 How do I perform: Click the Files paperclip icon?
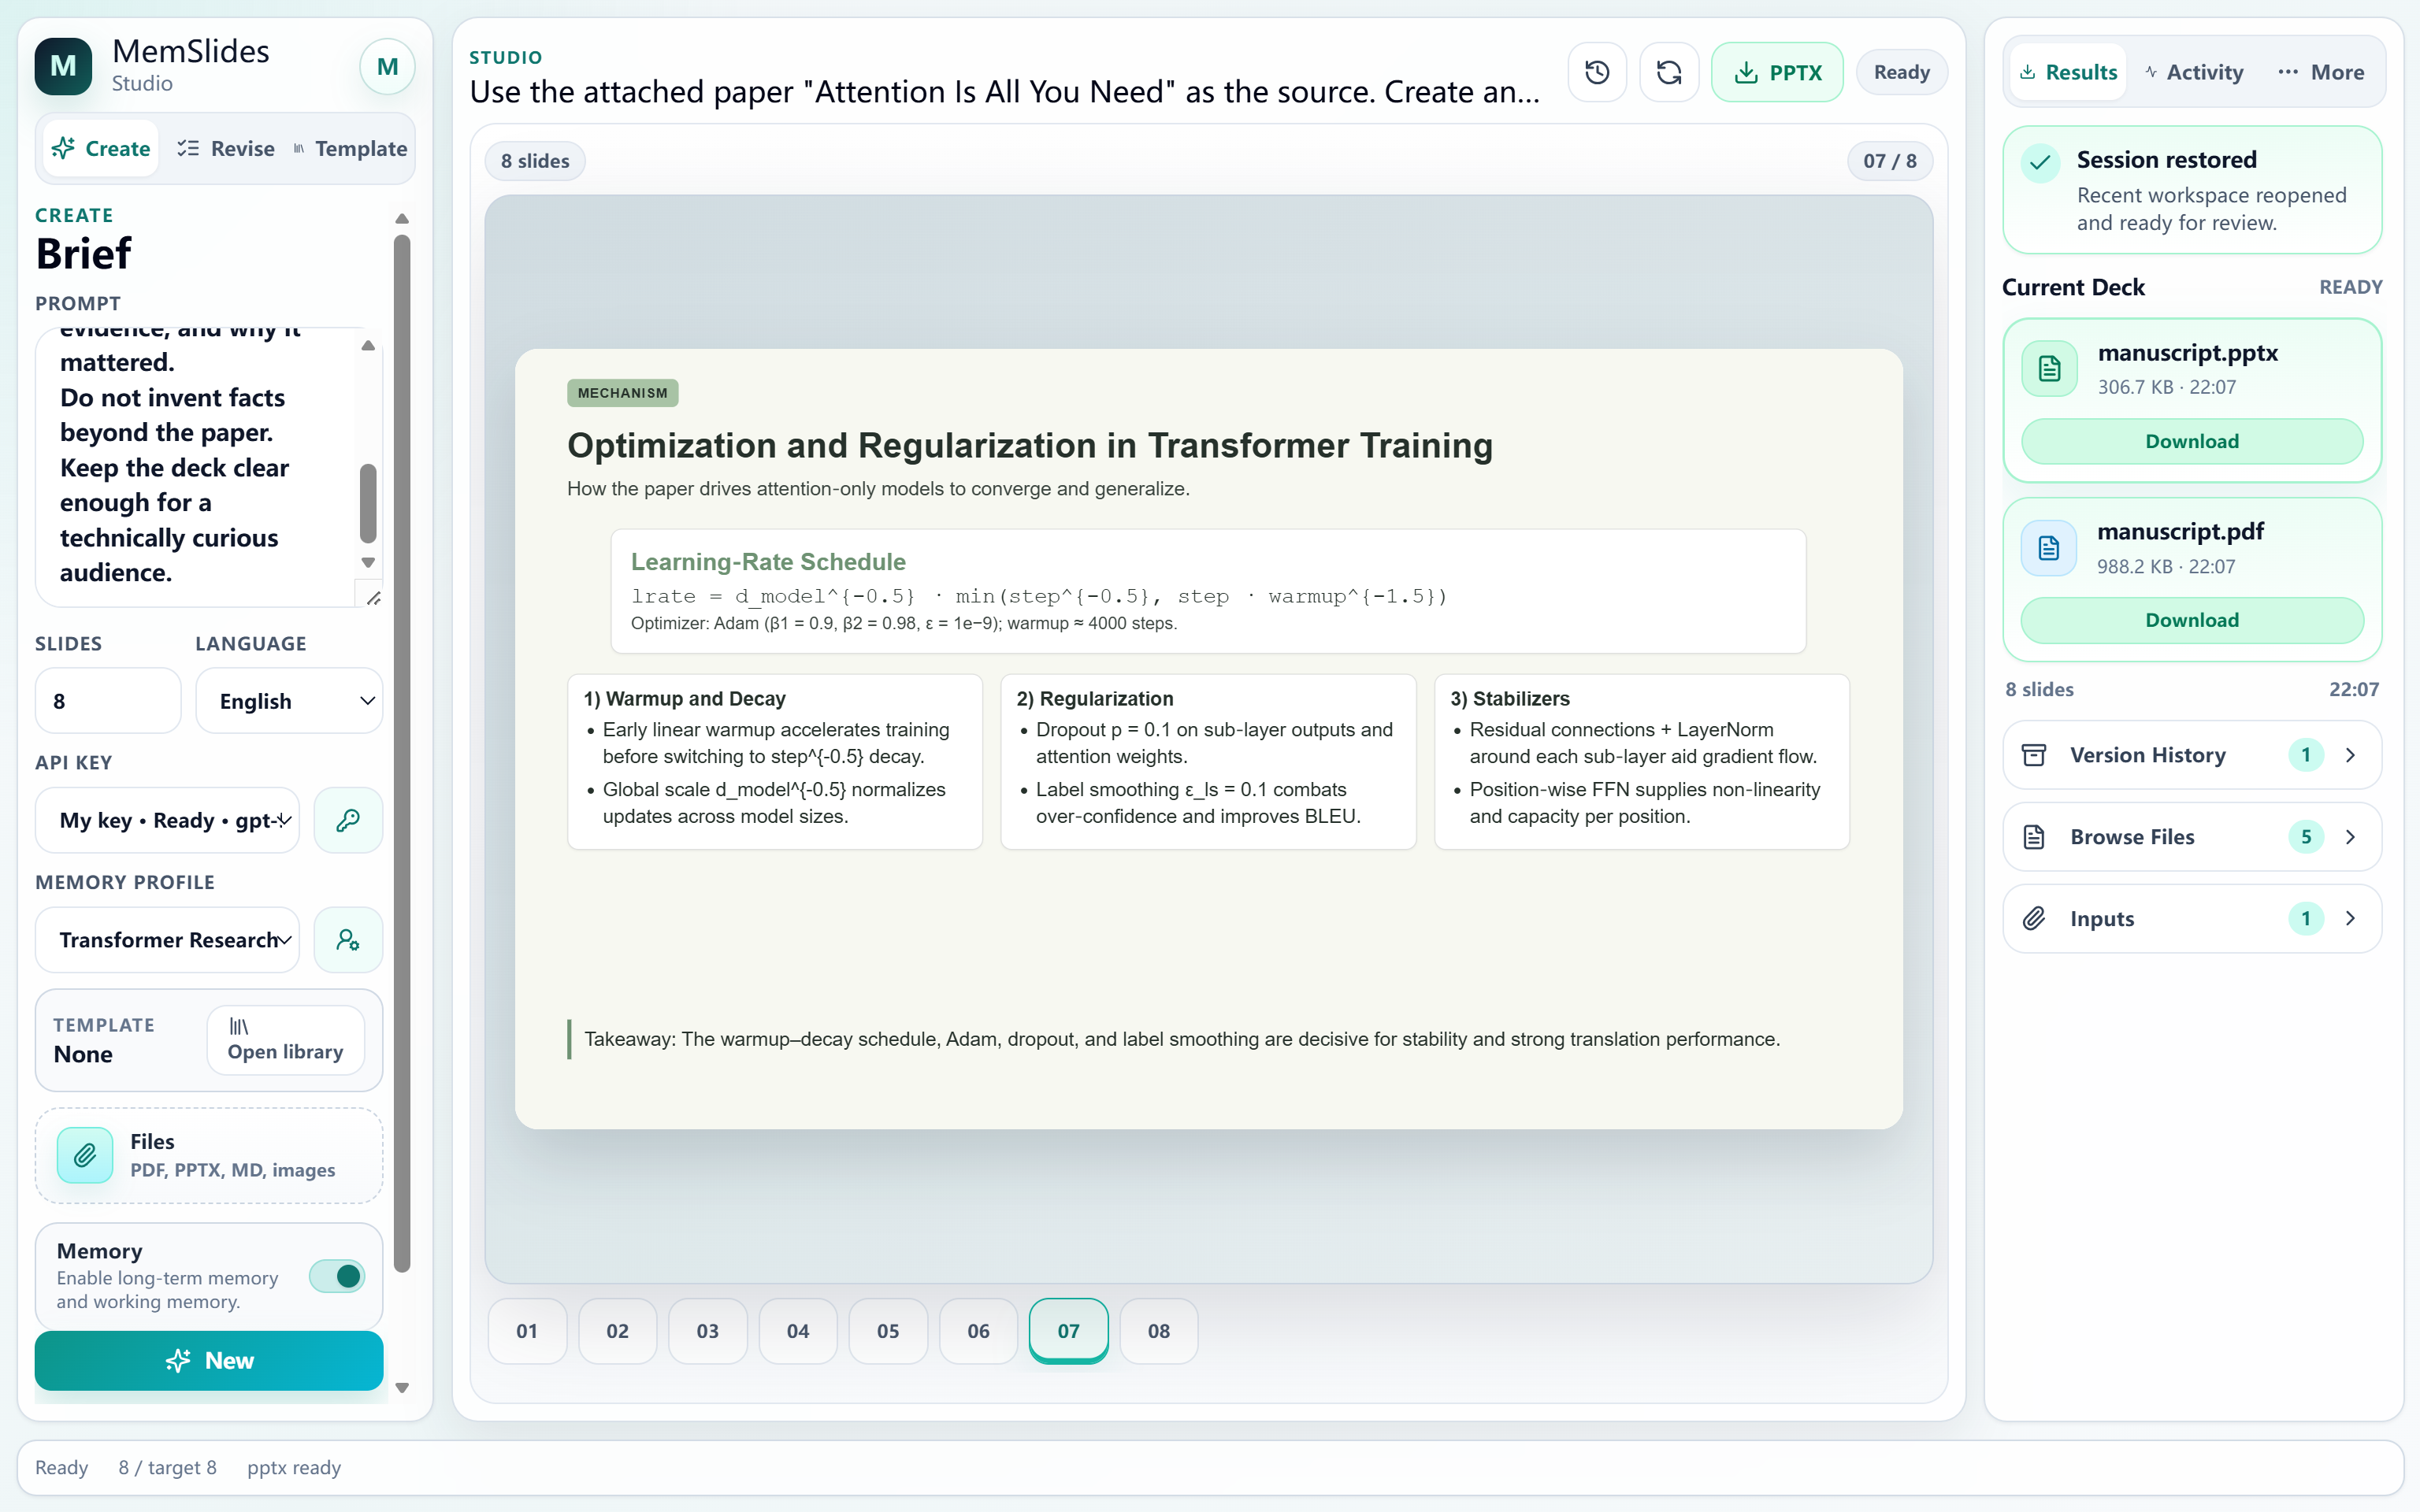coord(85,1155)
